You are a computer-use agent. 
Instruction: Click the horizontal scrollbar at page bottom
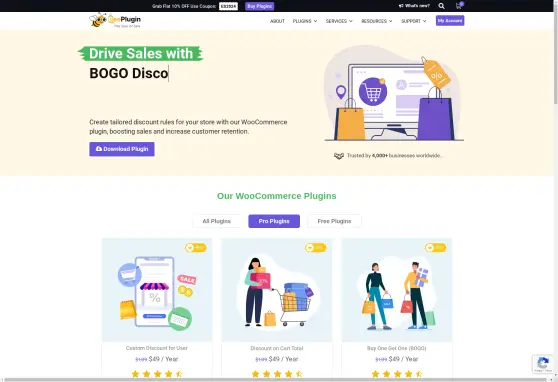pyautogui.click(x=276, y=380)
